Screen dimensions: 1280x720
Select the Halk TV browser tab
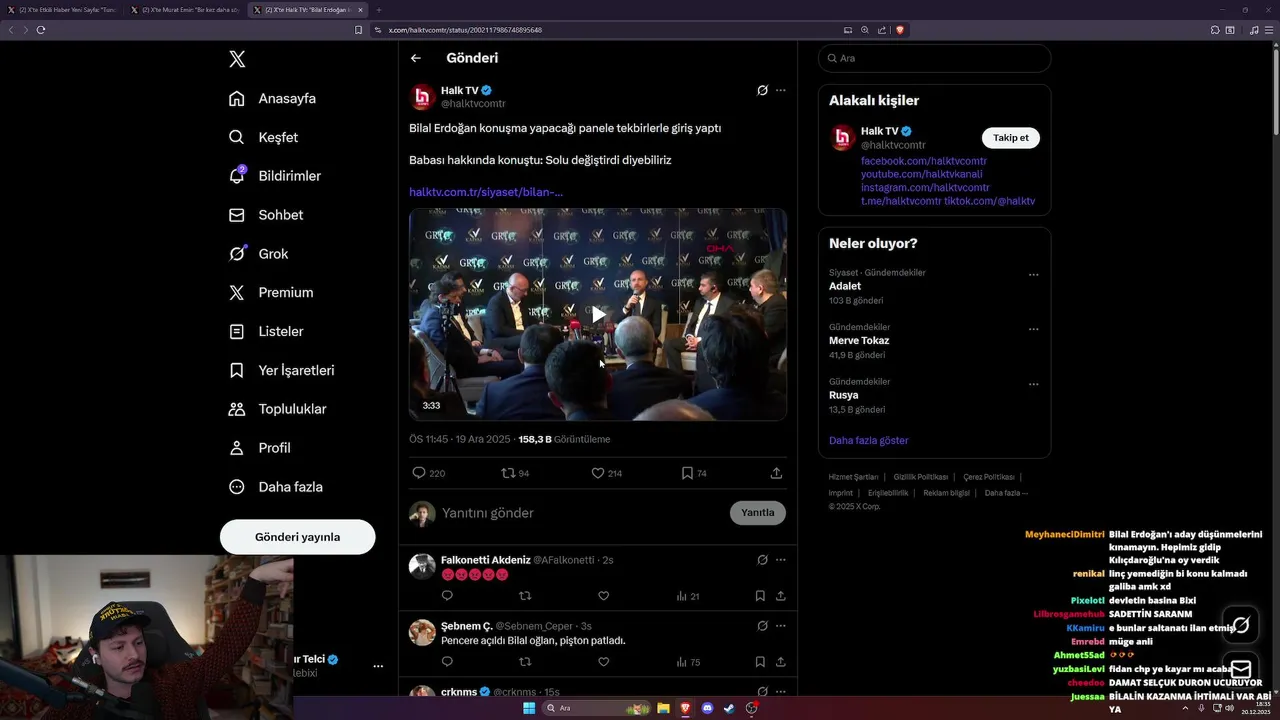click(x=310, y=10)
